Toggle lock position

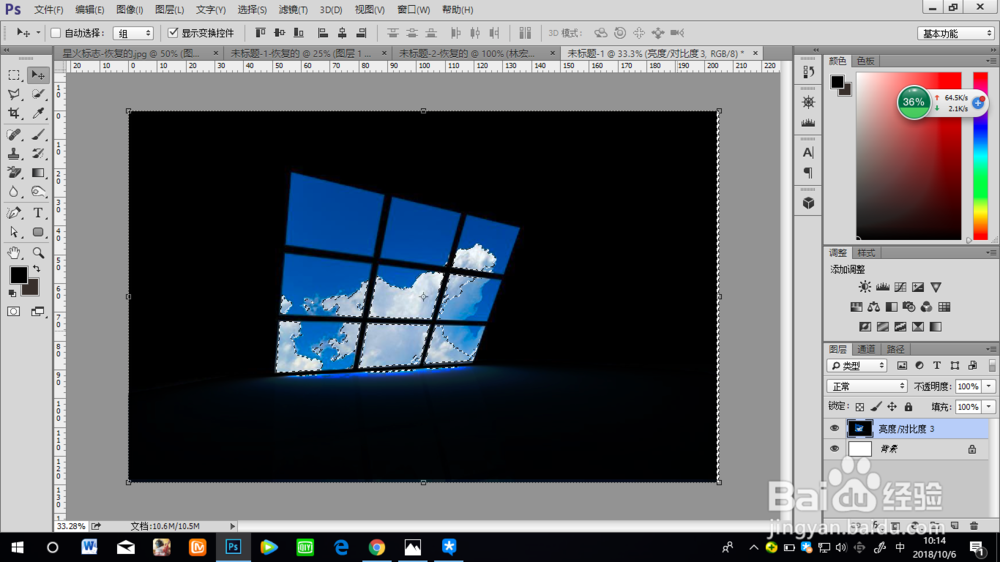[x=892, y=407]
